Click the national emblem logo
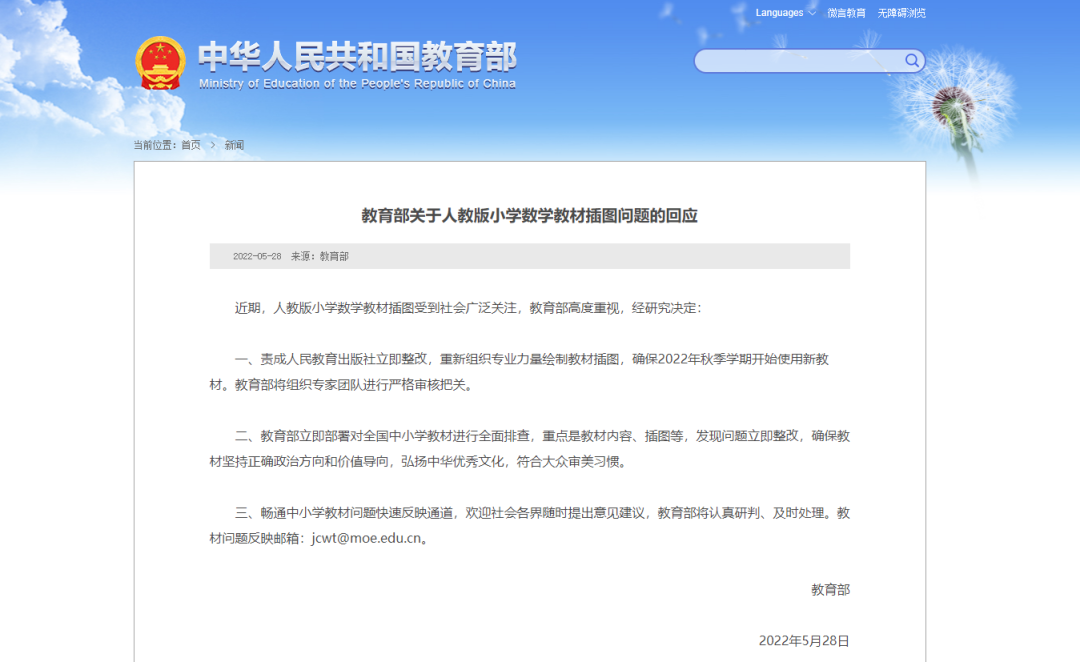Image resolution: width=1080 pixels, height=662 pixels. tap(159, 60)
